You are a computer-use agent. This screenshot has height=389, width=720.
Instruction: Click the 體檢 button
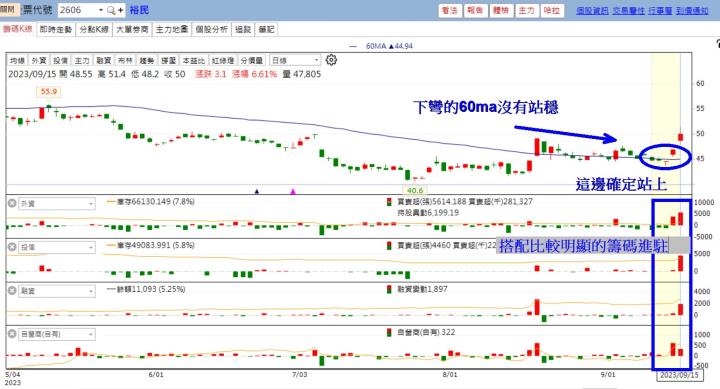[x=501, y=10]
